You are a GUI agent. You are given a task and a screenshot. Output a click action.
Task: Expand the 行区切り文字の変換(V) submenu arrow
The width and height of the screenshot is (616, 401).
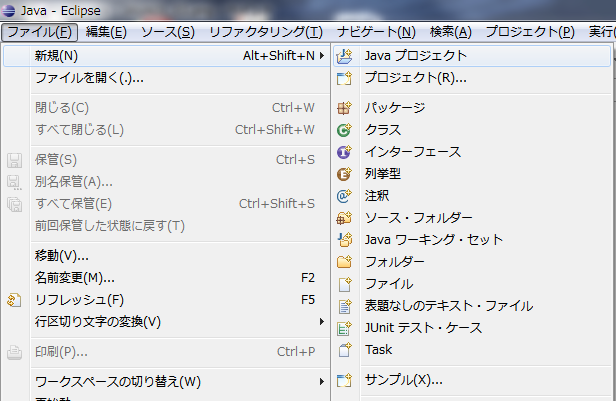322,322
